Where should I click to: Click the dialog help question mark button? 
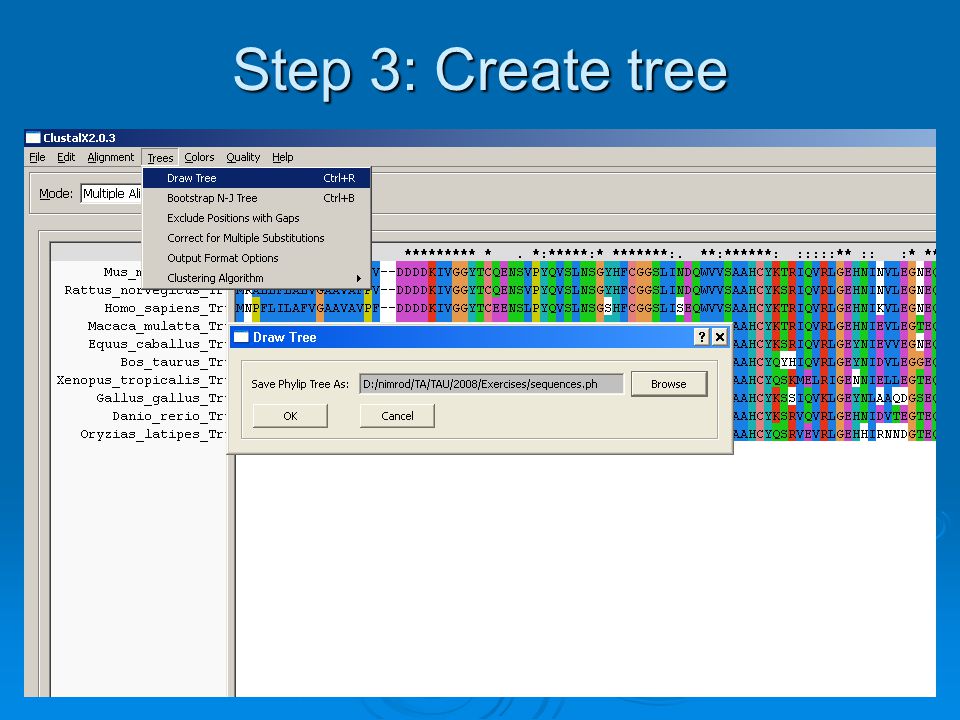[702, 337]
